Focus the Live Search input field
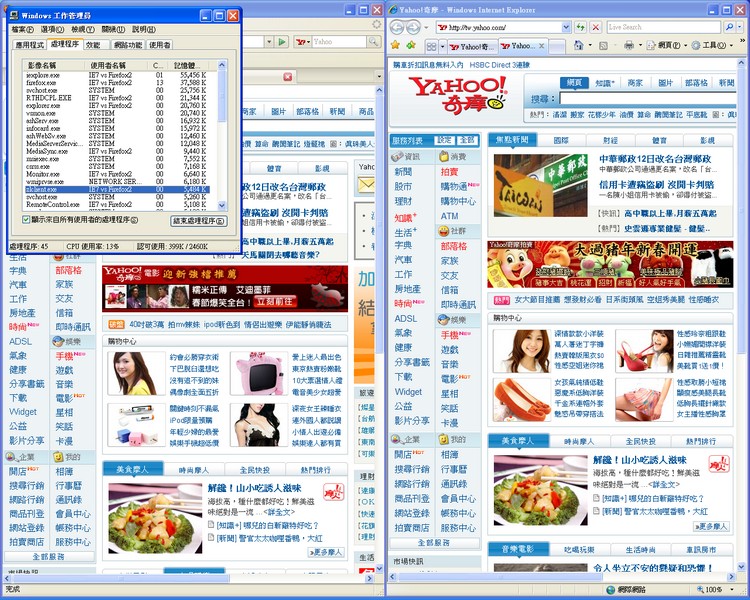 pyautogui.click(x=663, y=27)
